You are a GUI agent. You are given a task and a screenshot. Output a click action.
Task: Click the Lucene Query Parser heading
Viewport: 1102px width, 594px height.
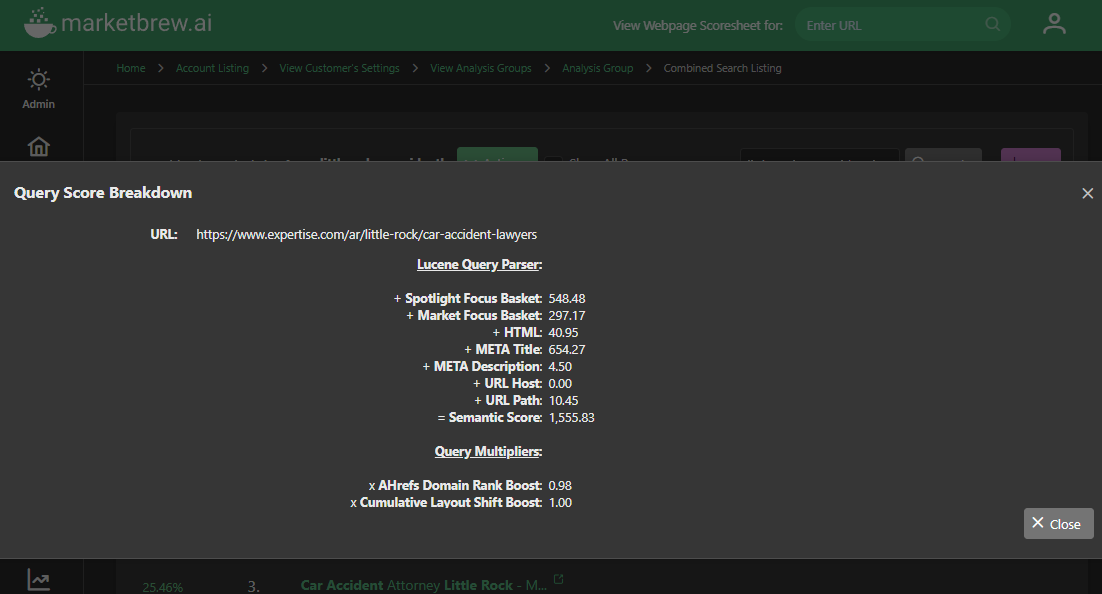(479, 265)
